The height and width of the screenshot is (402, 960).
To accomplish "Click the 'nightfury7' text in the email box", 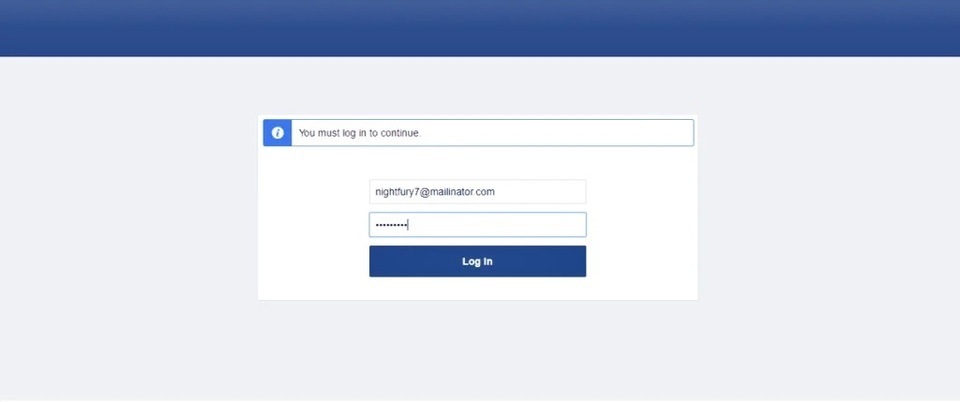I will point(394,192).
